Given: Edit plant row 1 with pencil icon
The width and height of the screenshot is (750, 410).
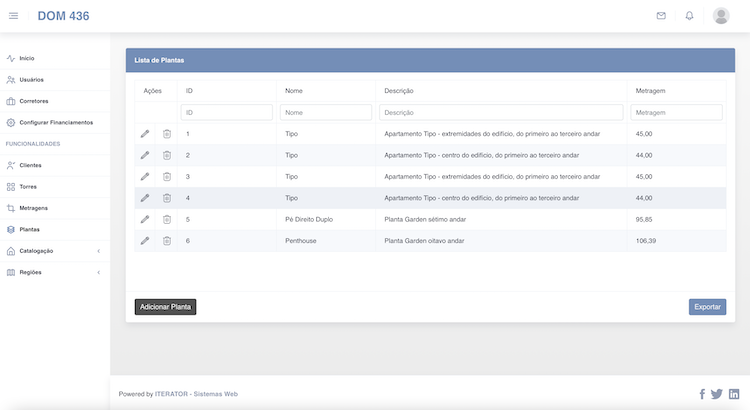Looking at the screenshot, I should (x=145, y=134).
